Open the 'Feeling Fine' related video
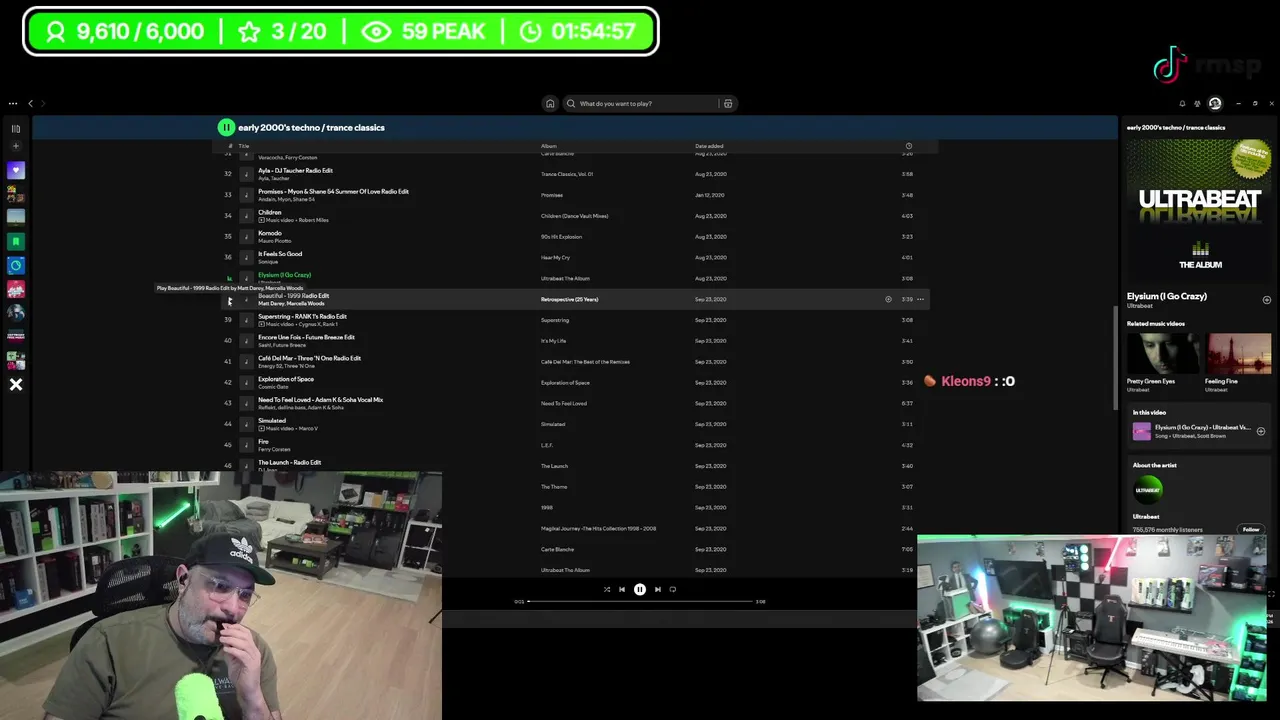Viewport: 1280px width, 720px height. pos(1238,354)
